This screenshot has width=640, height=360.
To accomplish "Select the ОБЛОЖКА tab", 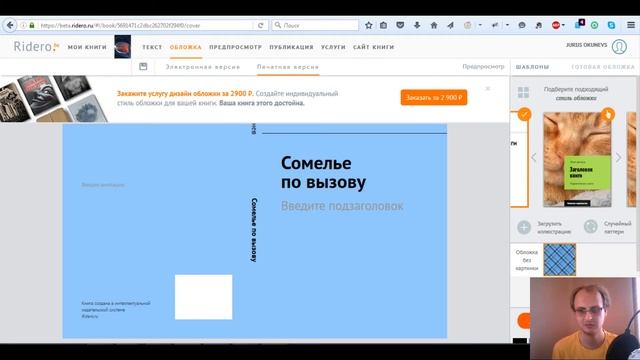I will (186, 47).
